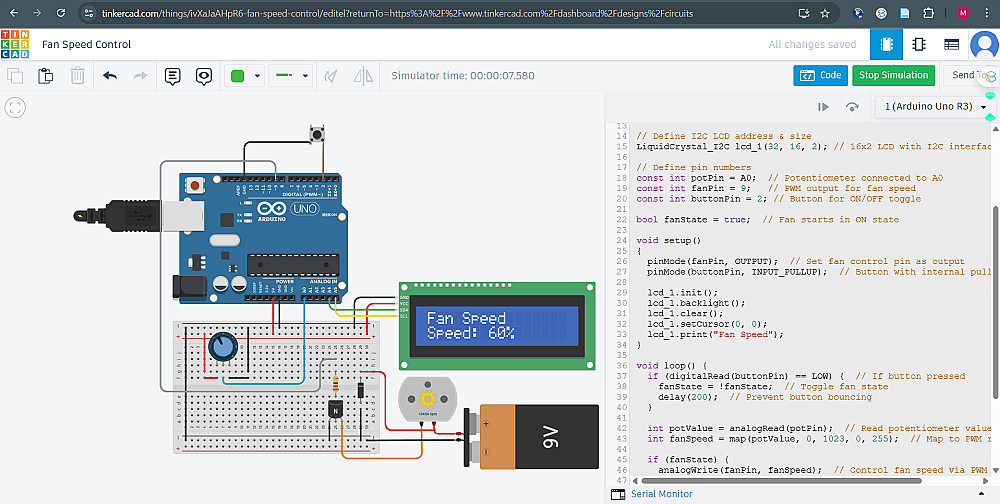Click the Code button

tap(820, 75)
